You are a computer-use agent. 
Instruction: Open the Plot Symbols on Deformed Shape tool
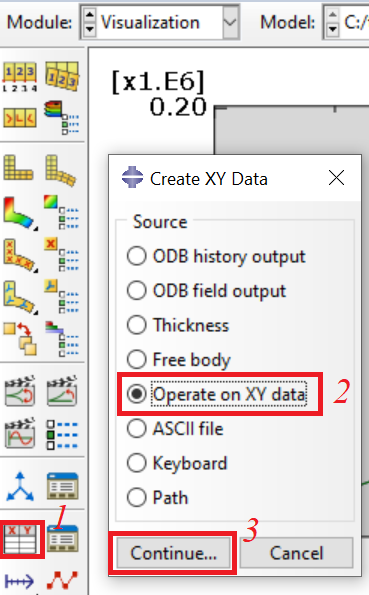[20, 255]
